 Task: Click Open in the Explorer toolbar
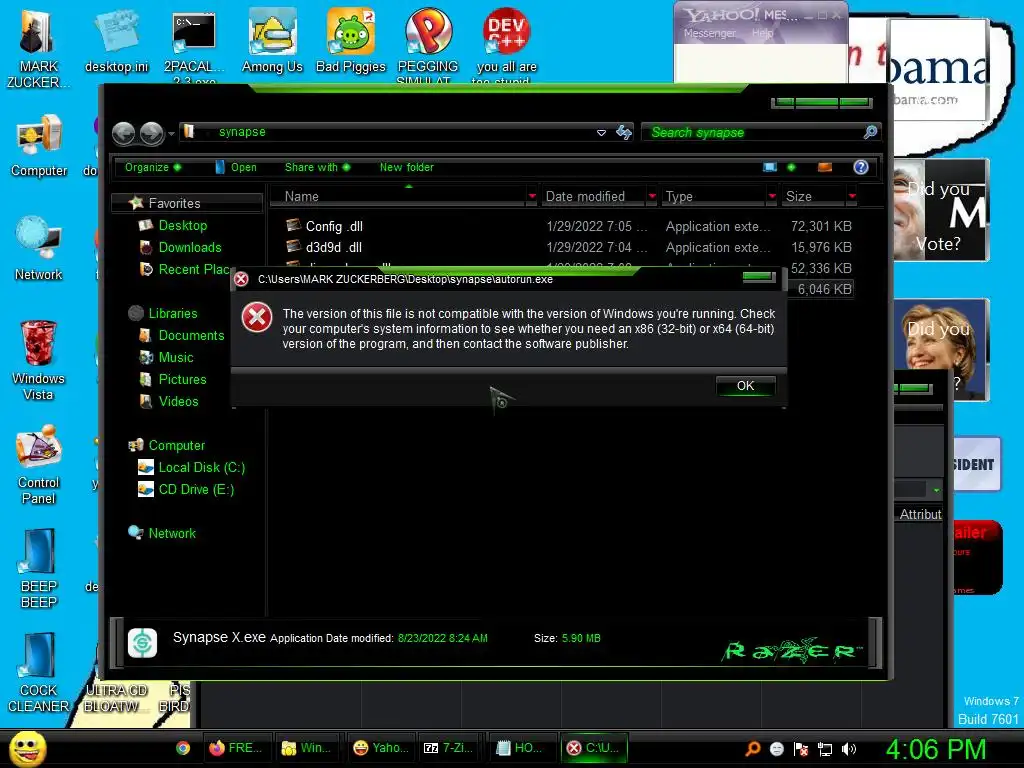point(236,167)
